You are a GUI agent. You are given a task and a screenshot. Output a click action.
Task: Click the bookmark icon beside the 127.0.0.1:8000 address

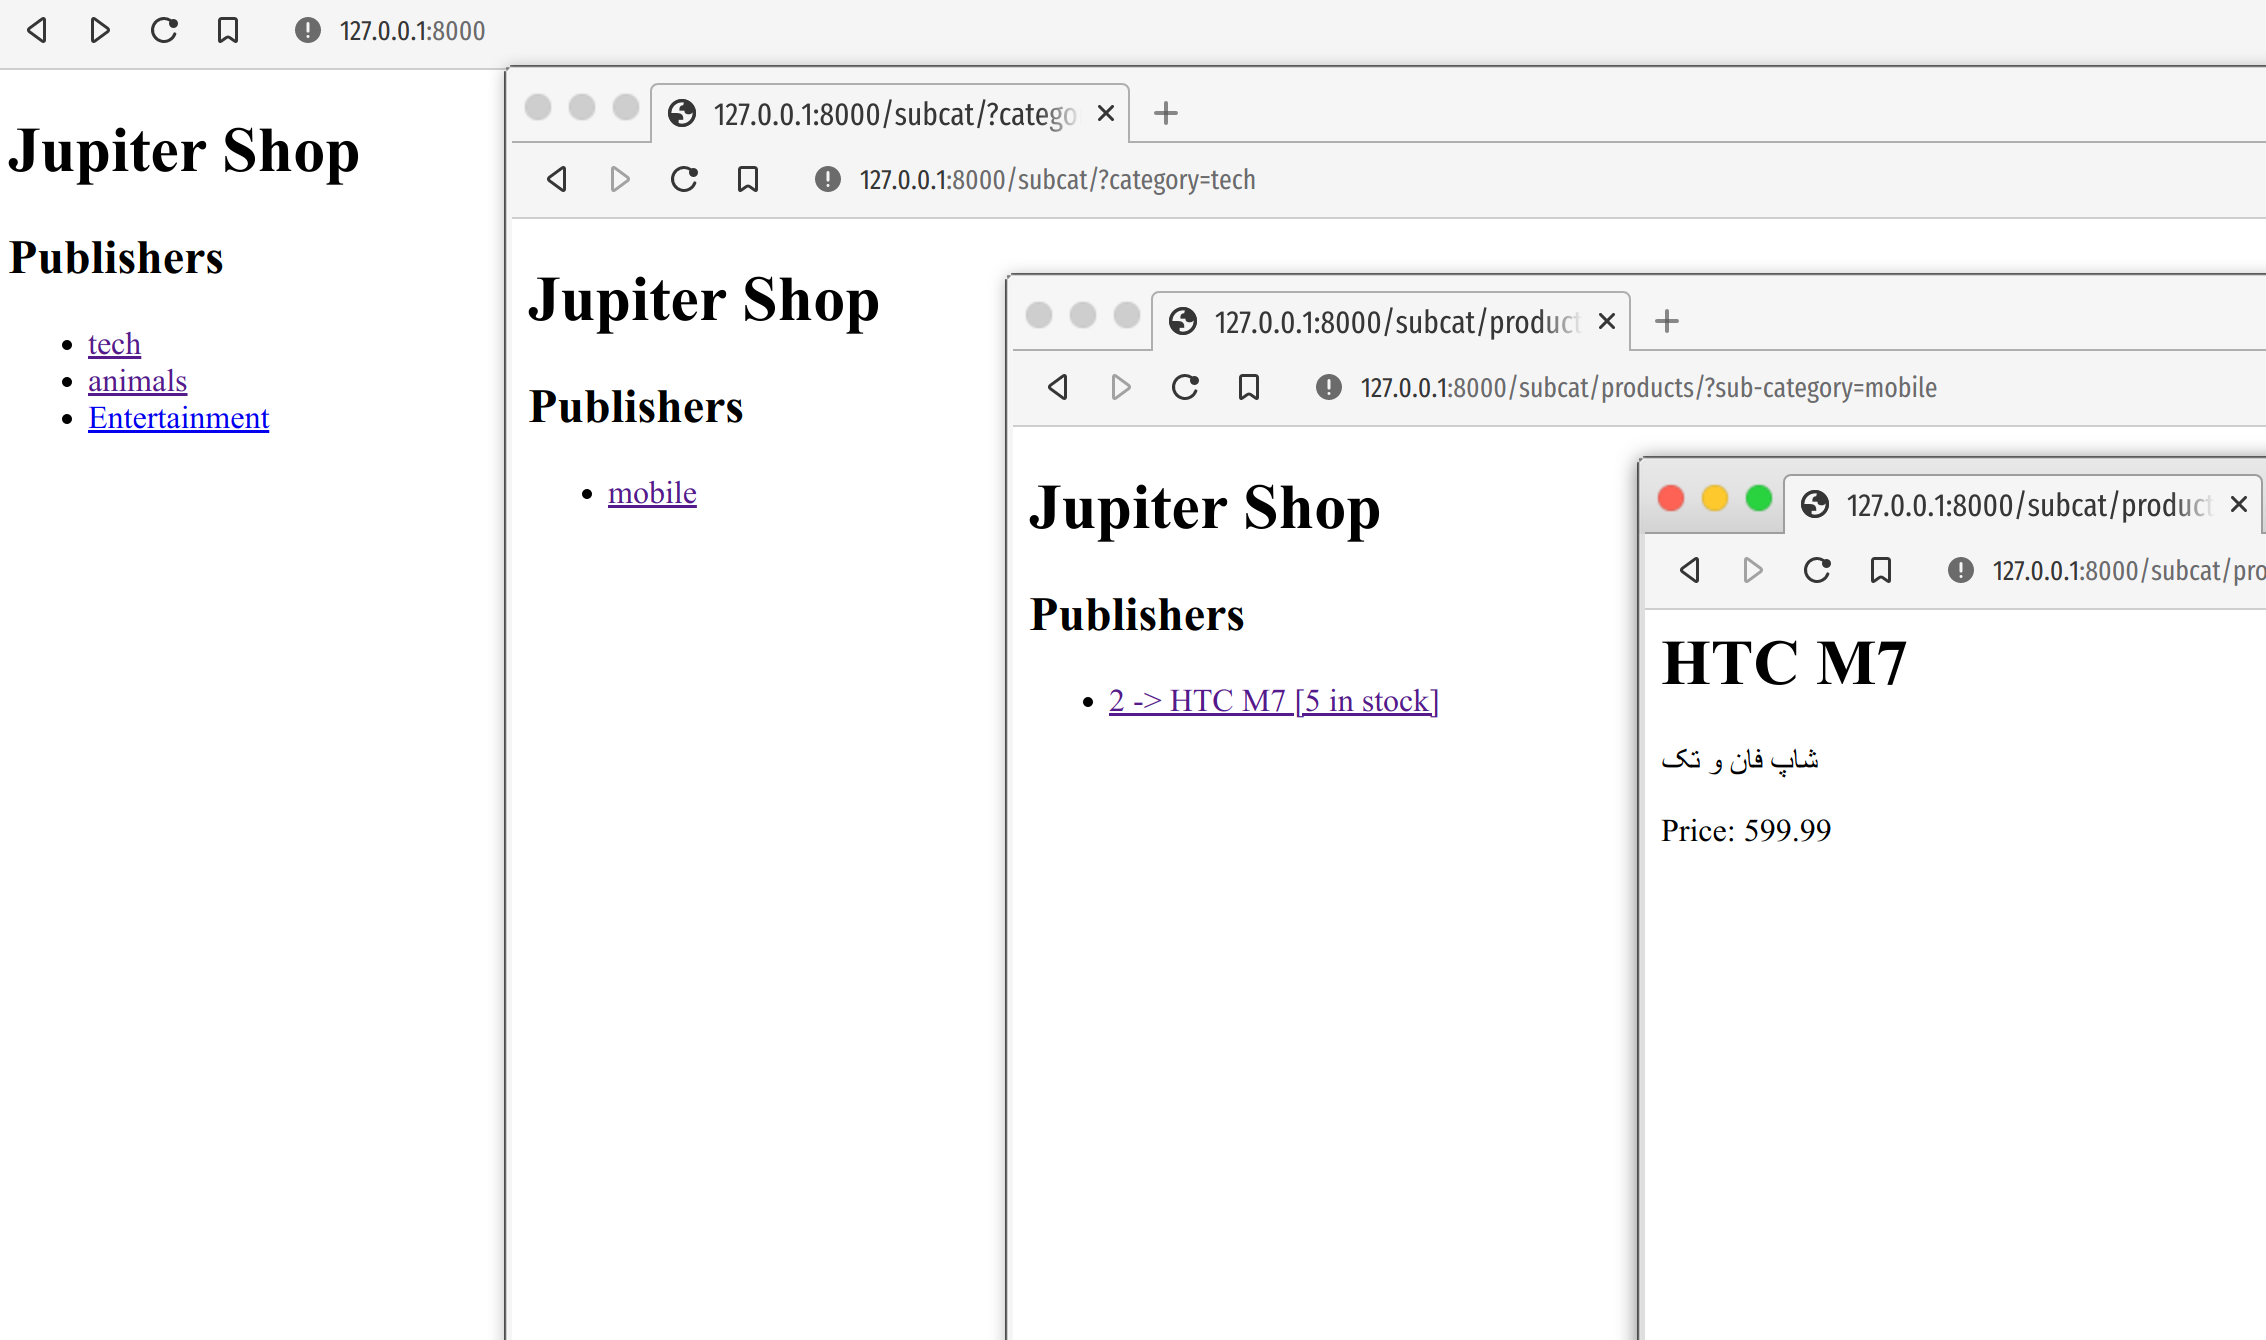pos(228,31)
